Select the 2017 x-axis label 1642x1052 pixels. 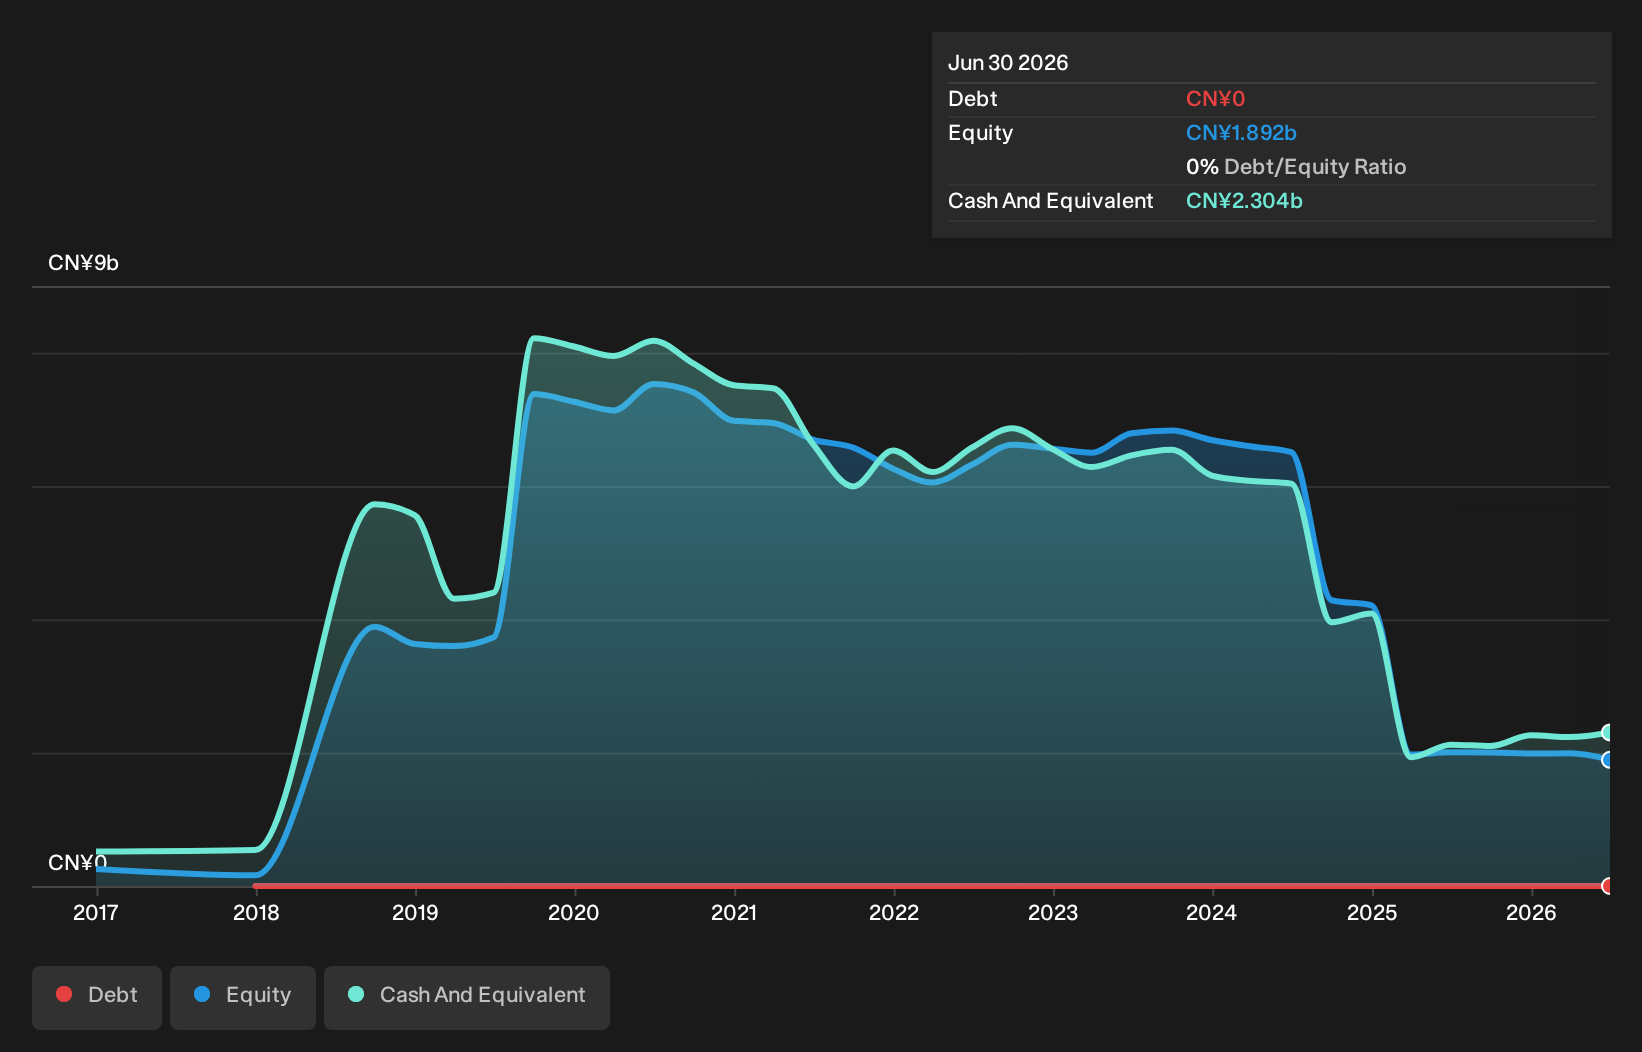coord(96,913)
